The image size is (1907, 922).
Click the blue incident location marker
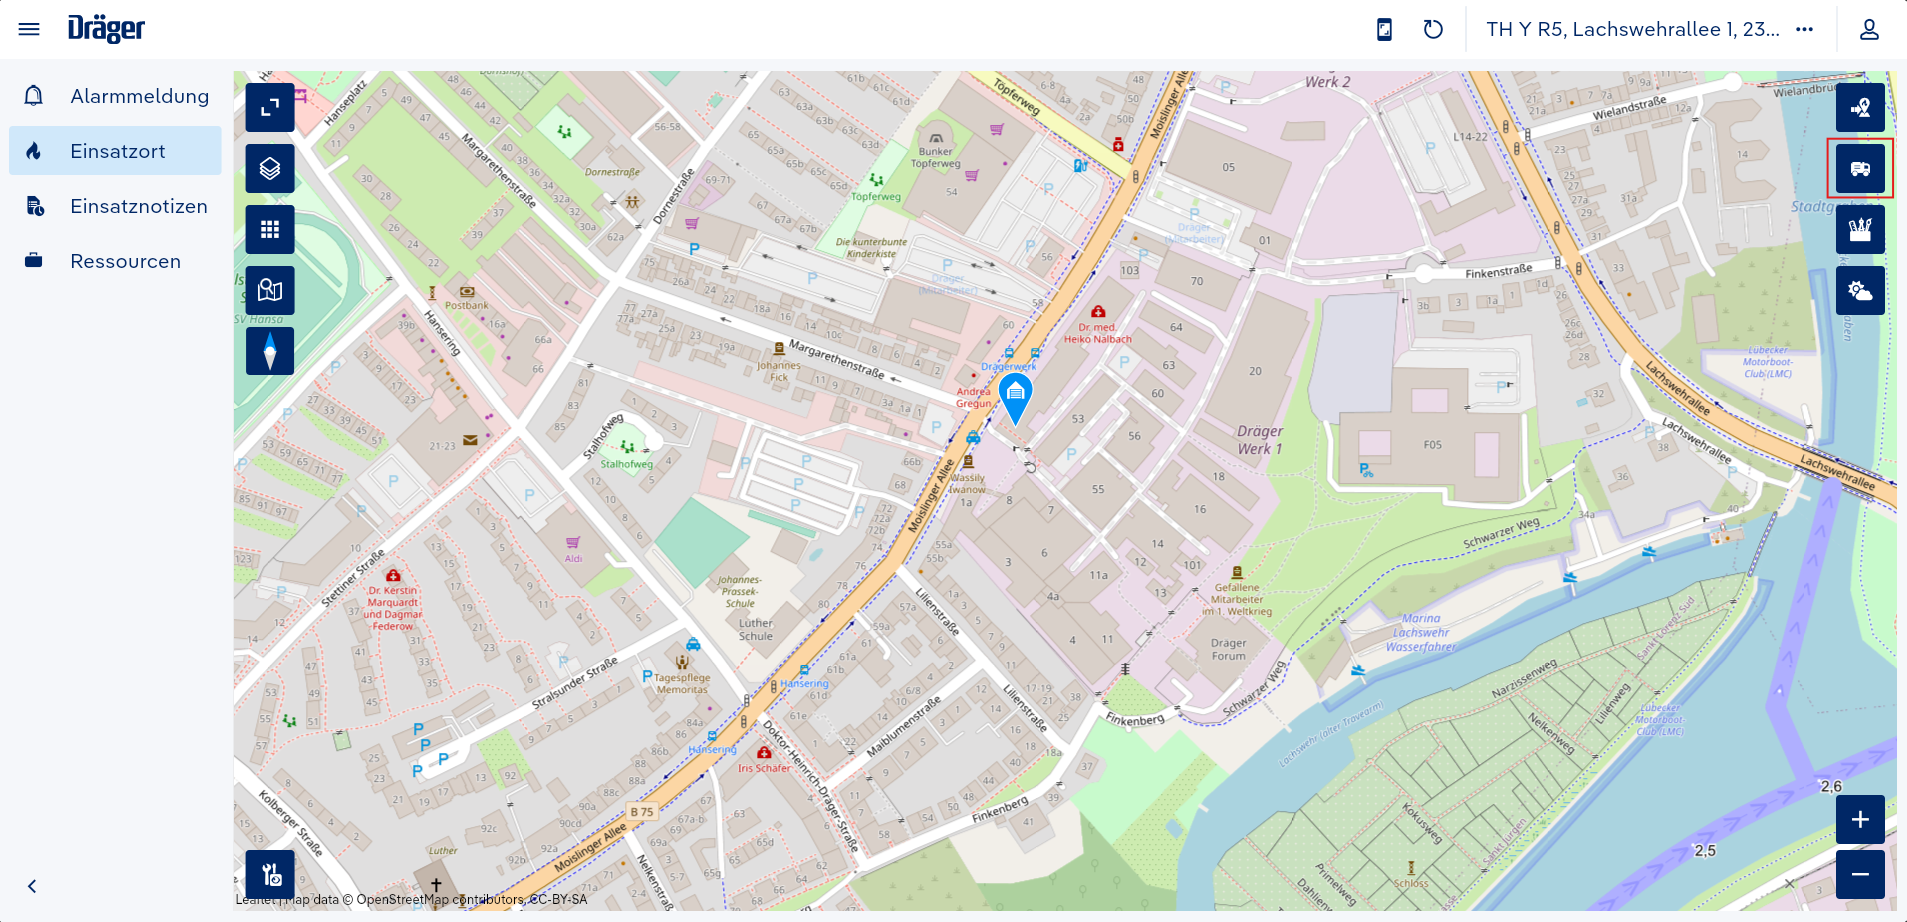pos(1015,399)
